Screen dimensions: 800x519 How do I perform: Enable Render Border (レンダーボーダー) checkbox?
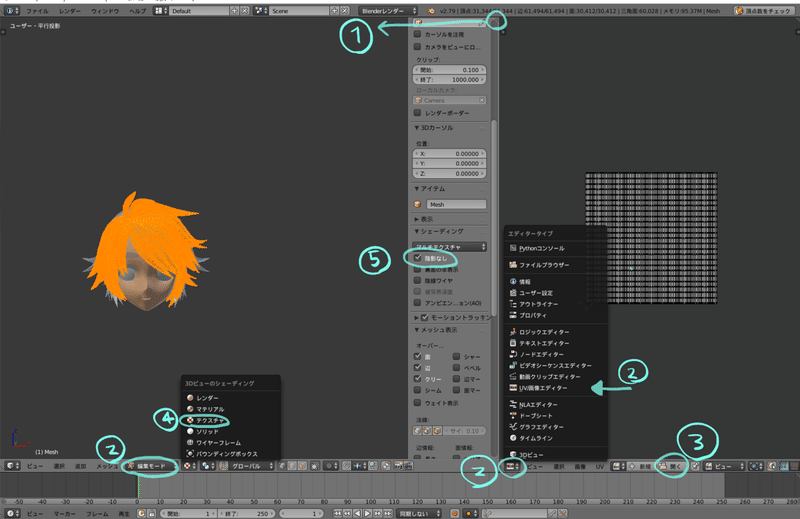418,113
